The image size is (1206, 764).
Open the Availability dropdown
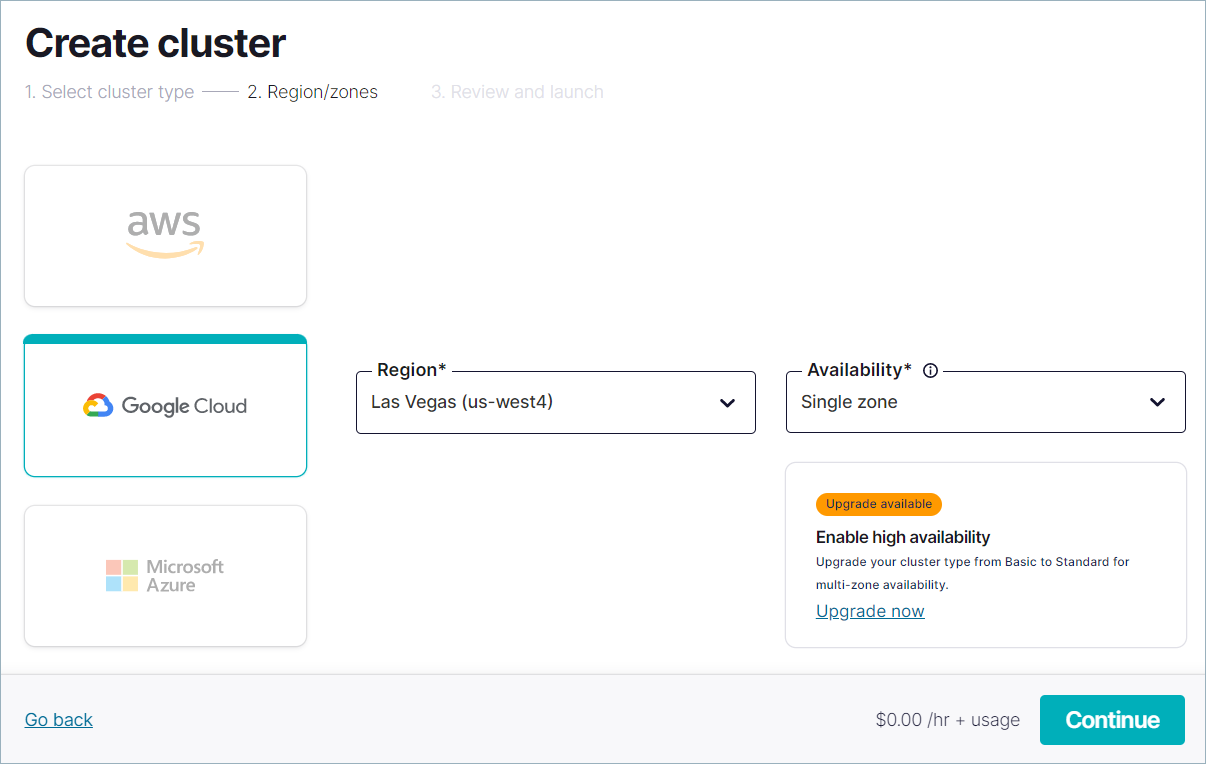click(x=986, y=402)
